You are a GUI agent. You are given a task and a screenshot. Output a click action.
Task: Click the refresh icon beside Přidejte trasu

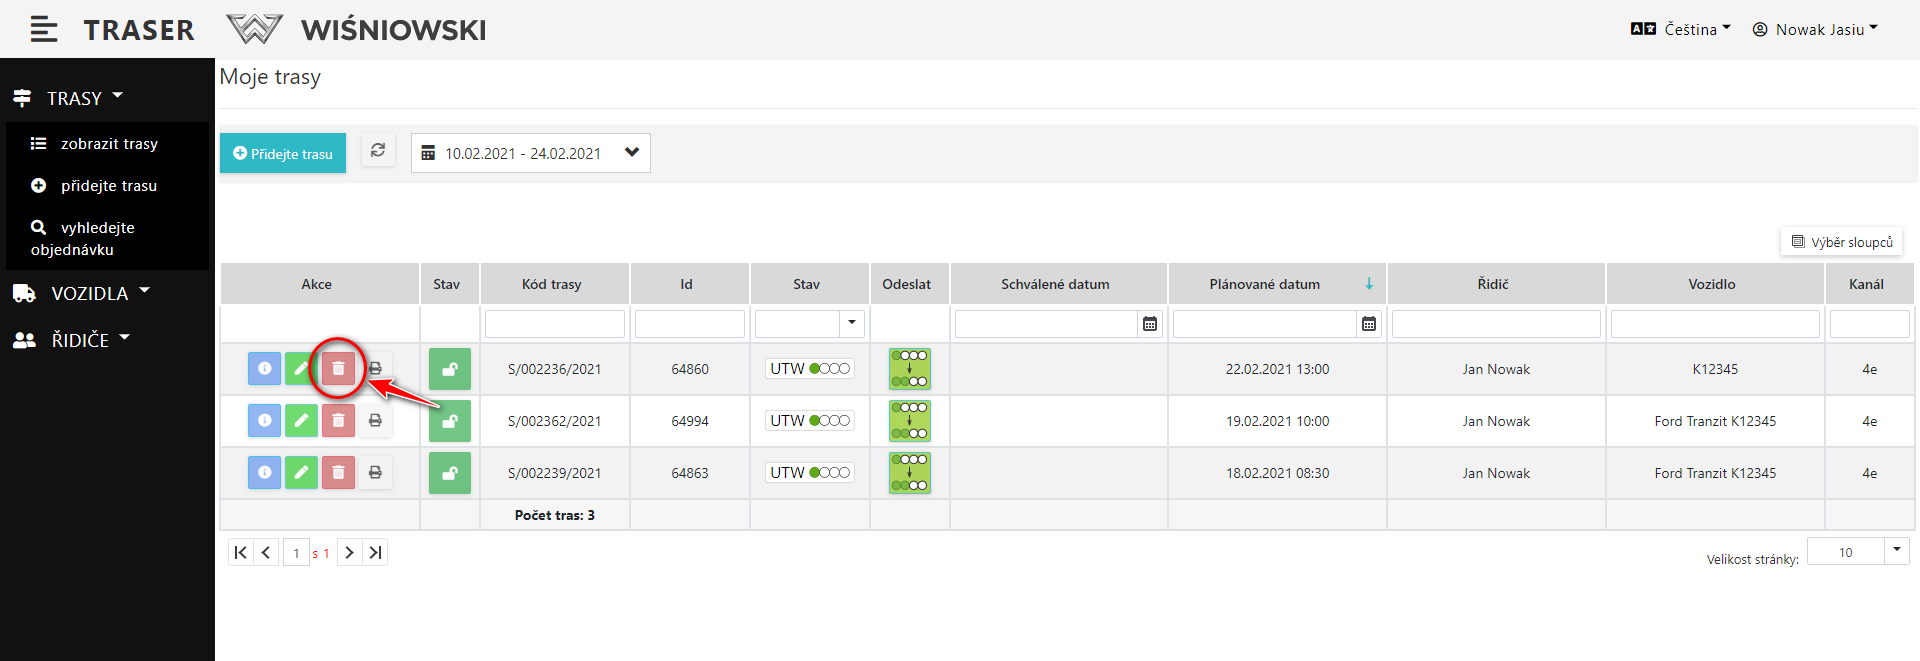(x=378, y=151)
